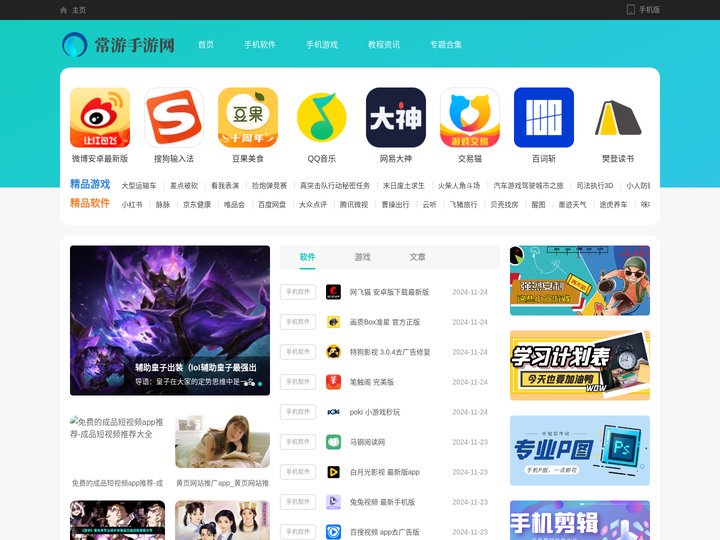Image resolution: width=720 pixels, height=540 pixels.
Task: Click the 精品软件 heading link
Action: click(90, 203)
